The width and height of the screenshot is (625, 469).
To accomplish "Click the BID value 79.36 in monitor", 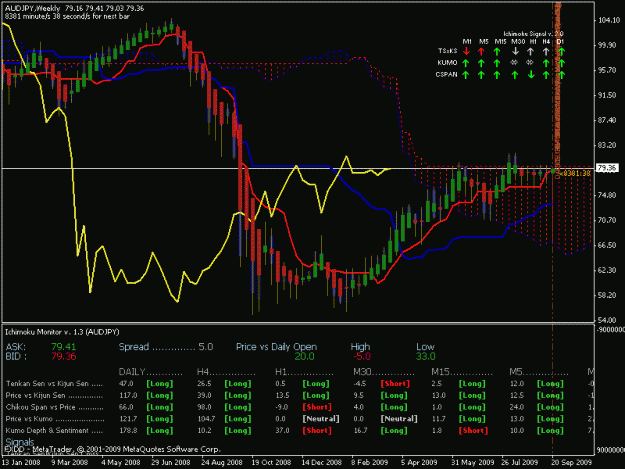I will pos(63,356).
